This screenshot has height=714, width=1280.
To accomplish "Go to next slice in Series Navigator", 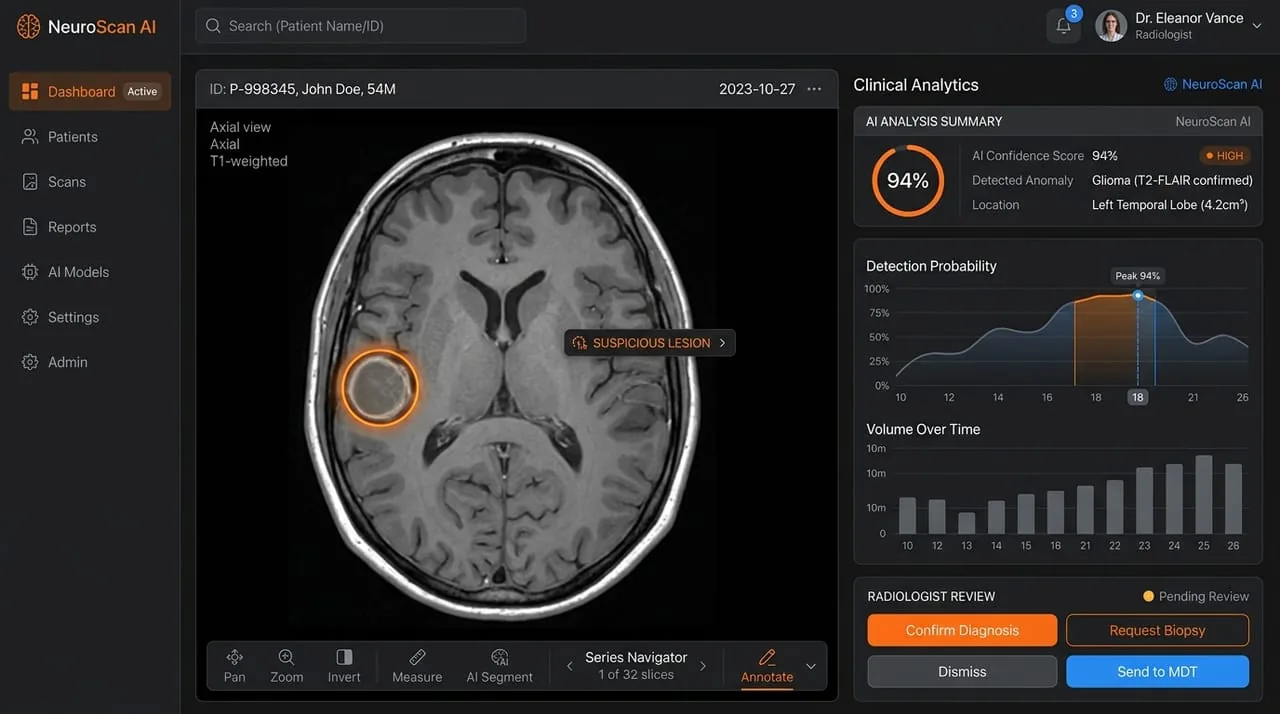I will tap(703, 666).
